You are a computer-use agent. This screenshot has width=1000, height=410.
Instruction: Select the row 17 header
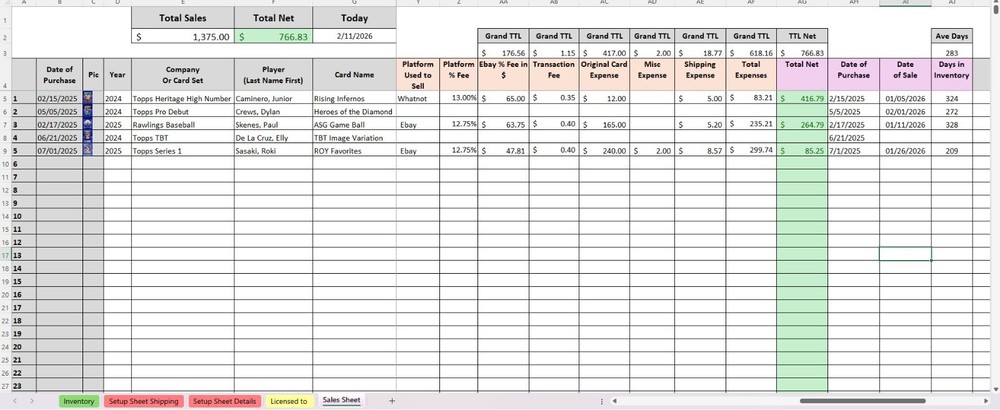pyautogui.click(x=5, y=255)
